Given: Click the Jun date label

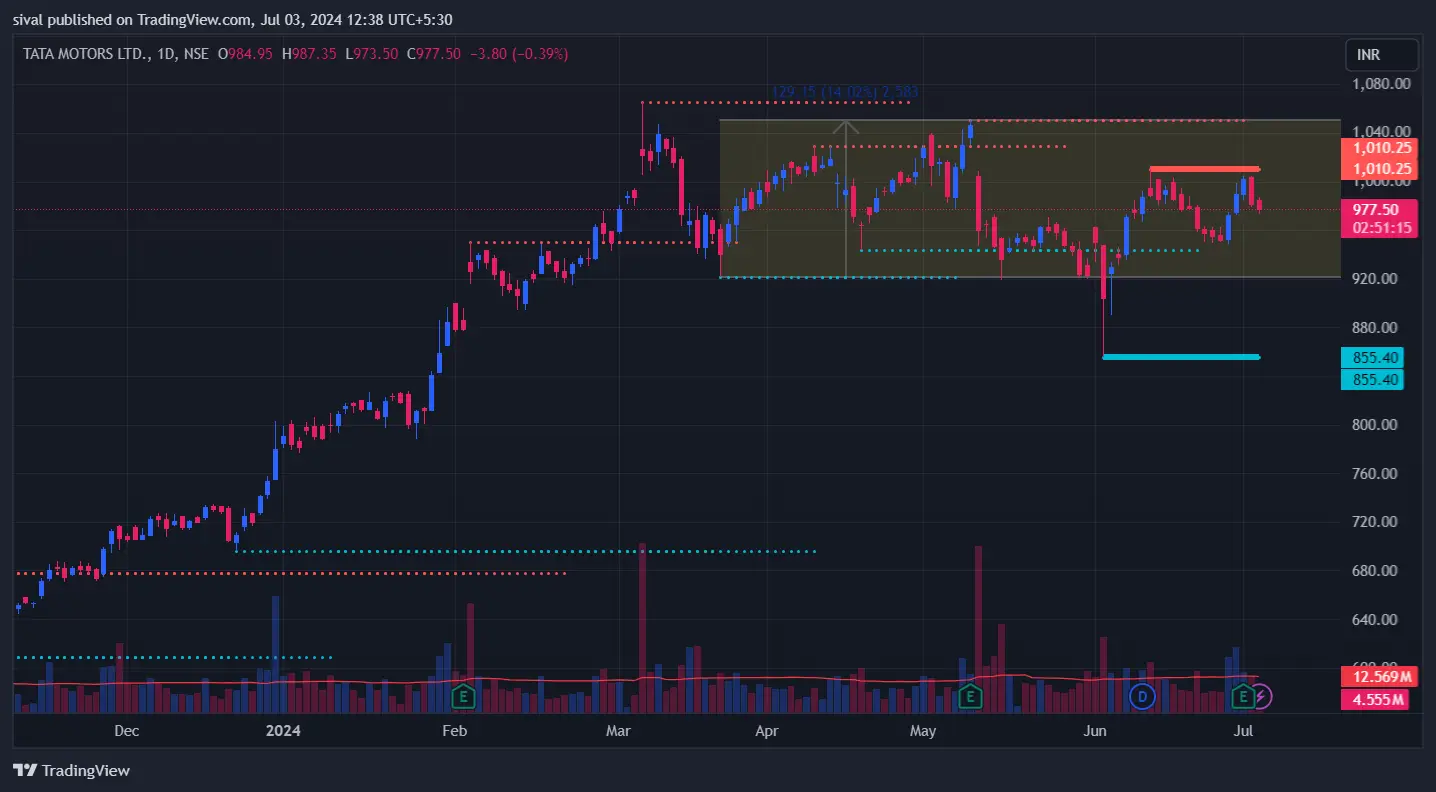Looking at the screenshot, I should [x=1096, y=731].
